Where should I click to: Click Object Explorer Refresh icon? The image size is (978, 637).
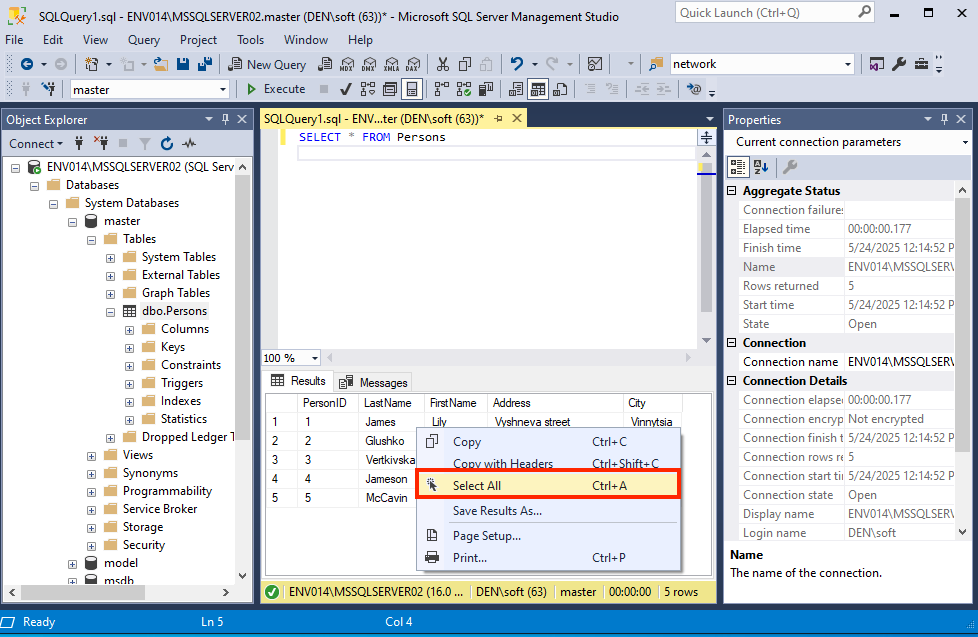click(167, 143)
